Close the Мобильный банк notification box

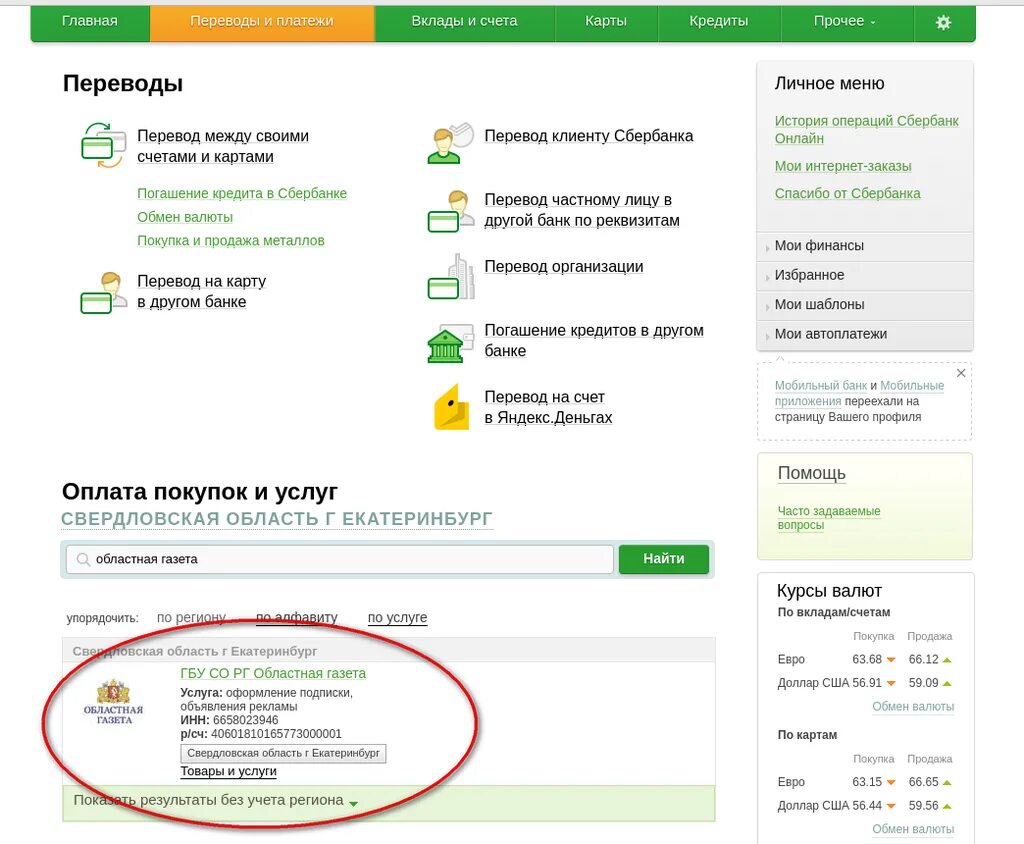pos(961,373)
